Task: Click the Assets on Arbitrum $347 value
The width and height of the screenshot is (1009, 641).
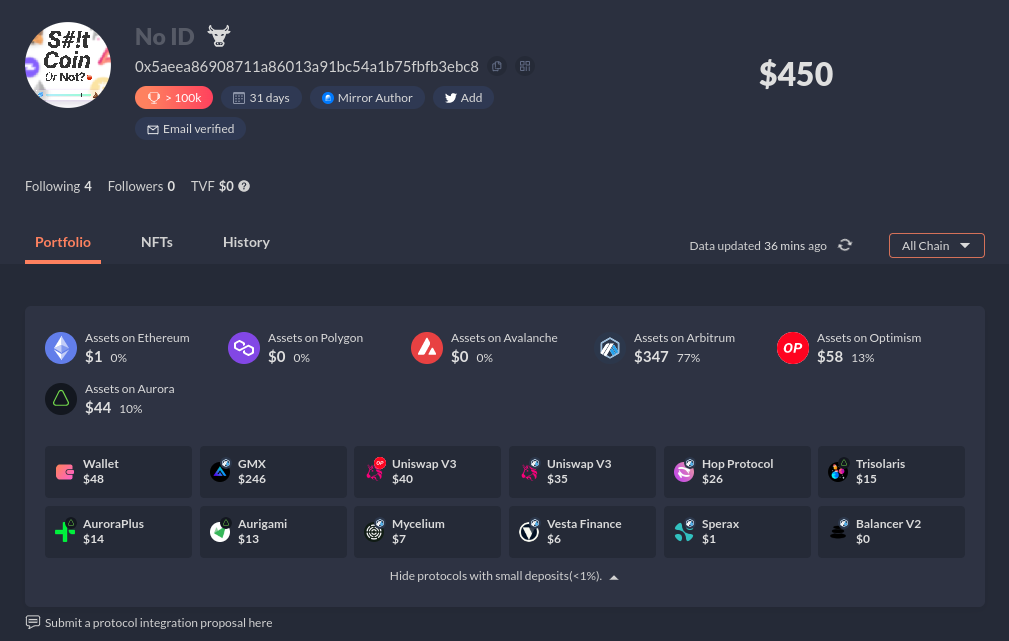Action: [651, 357]
